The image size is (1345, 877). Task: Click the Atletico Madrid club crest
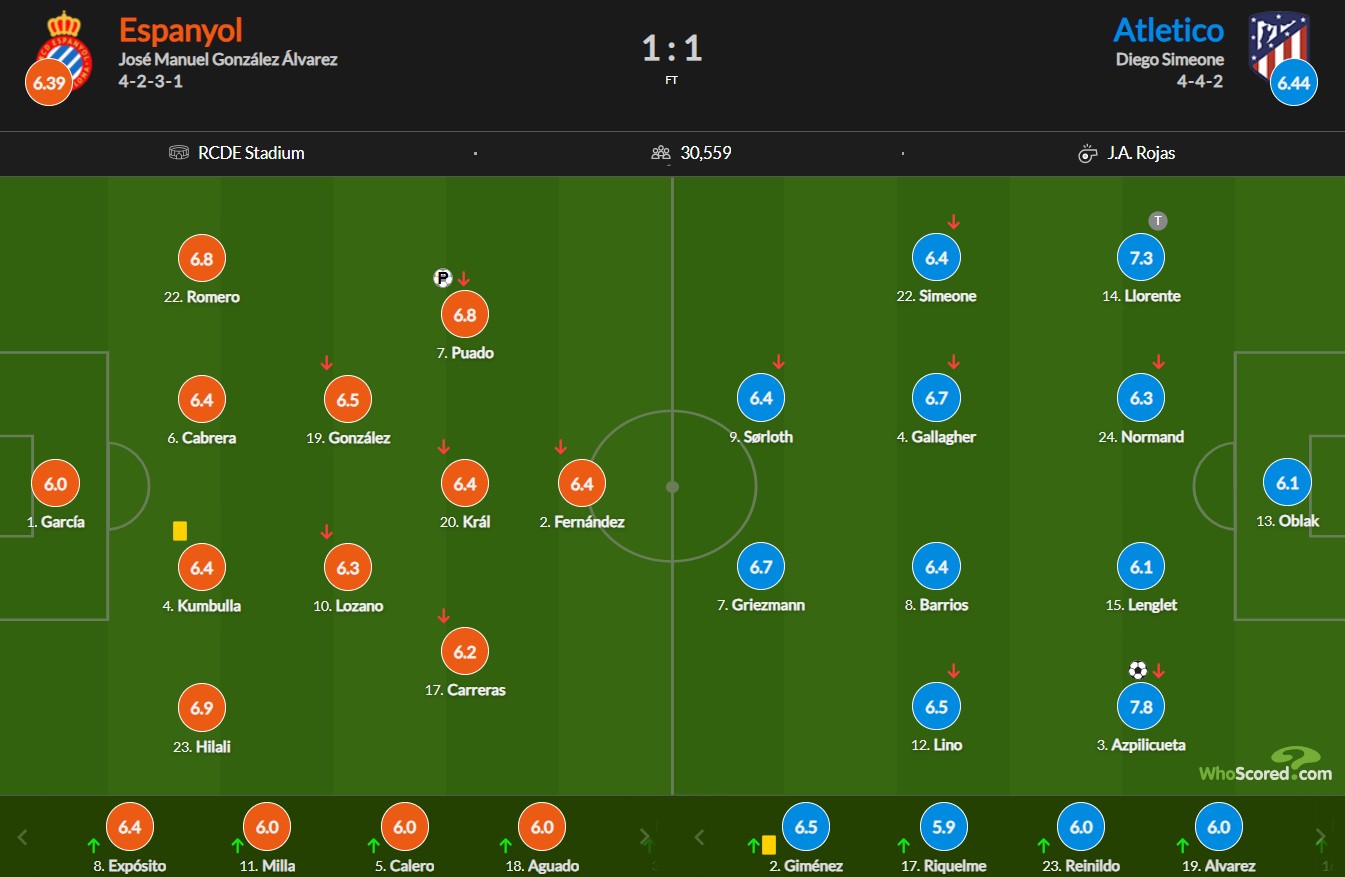pyautogui.click(x=1278, y=46)
